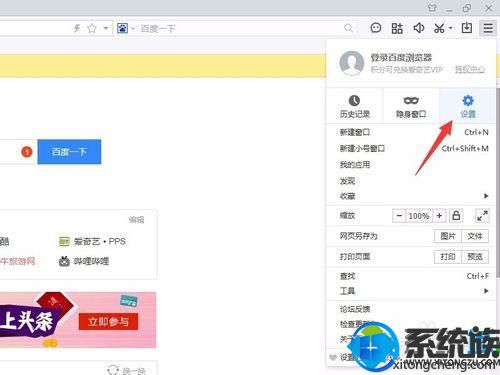This screenshot has height=375, width=500.
Task: Click the lightning speed mode icon
Action: [x=77, y=28]
